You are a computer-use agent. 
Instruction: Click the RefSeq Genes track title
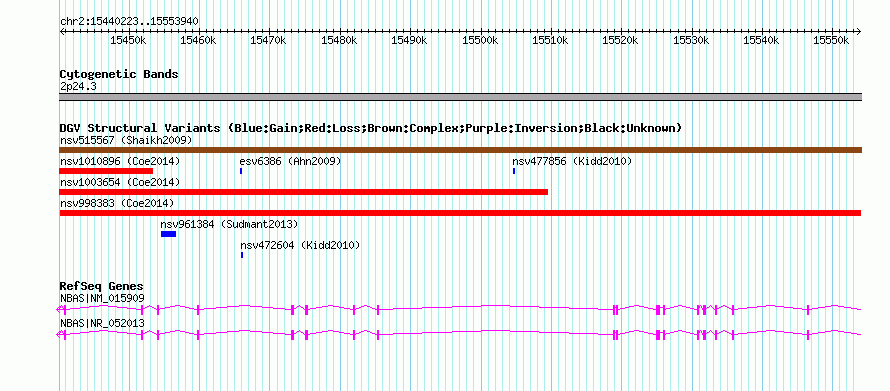point(101,287)
